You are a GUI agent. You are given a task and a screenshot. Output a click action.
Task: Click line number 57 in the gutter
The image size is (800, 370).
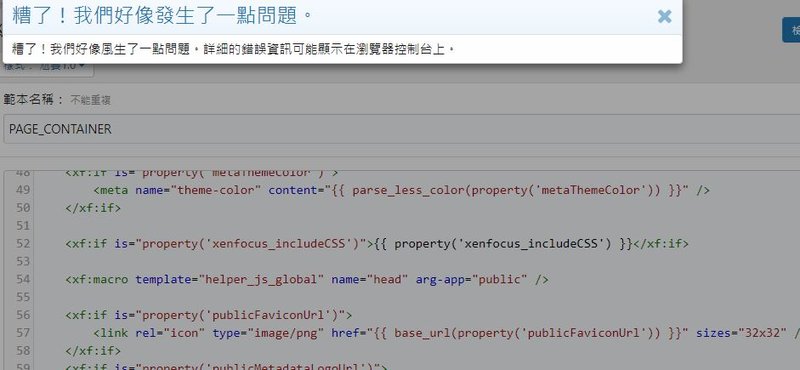click(x=22, y=333)
